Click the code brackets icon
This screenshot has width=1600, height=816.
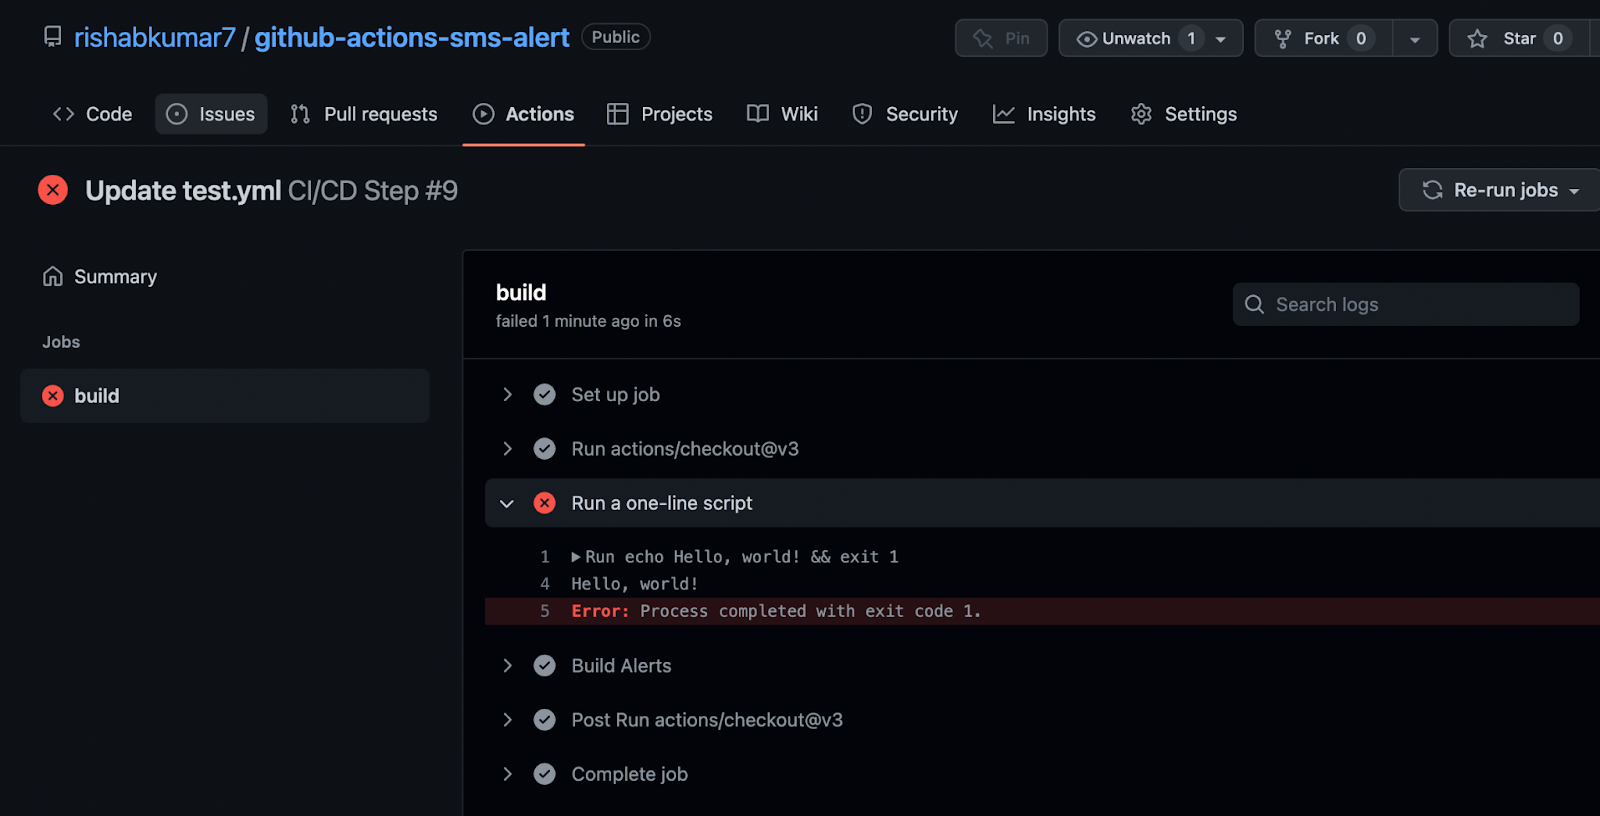click(x=63, y=114)
